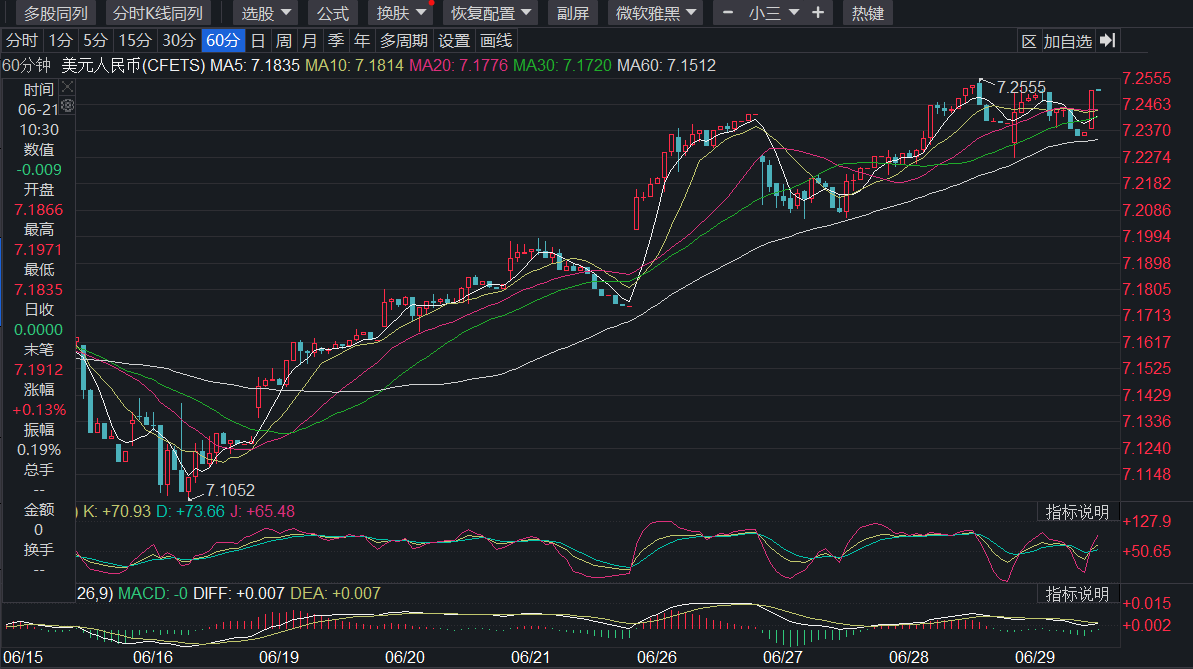Screen dimensions: 1193x669
Task: Toggle 分时K线同列 layout
Action: coord(158,13)
